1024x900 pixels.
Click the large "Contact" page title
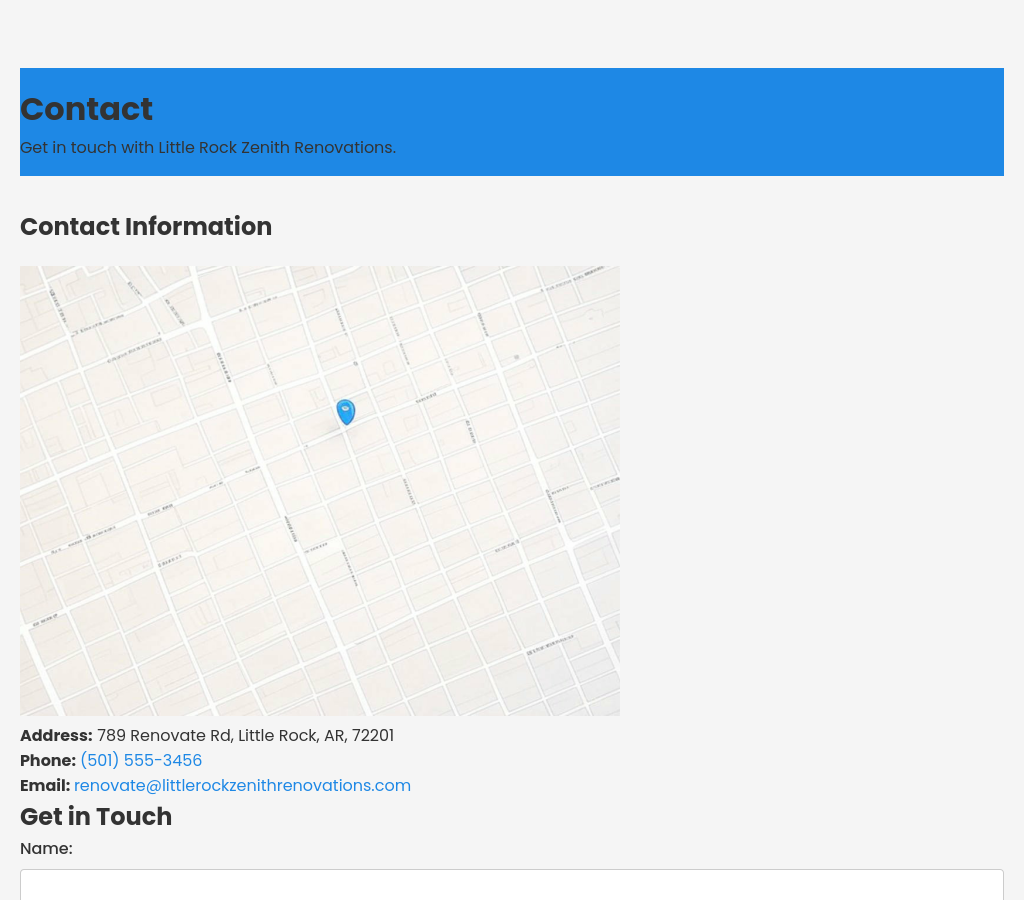[86, 109]
